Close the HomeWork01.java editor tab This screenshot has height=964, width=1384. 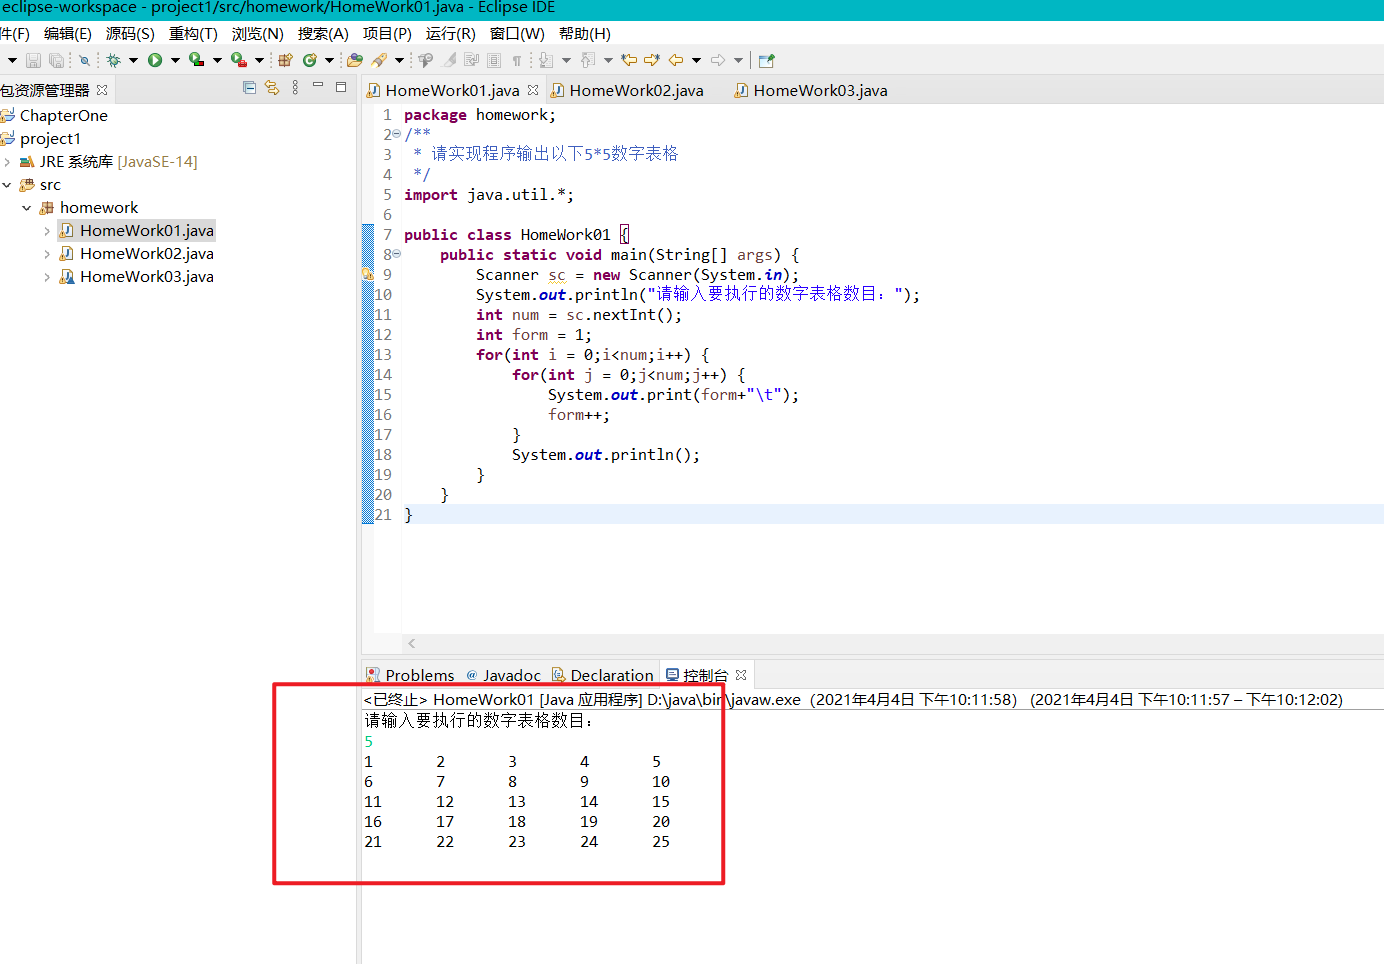click(x=533, y=90)
